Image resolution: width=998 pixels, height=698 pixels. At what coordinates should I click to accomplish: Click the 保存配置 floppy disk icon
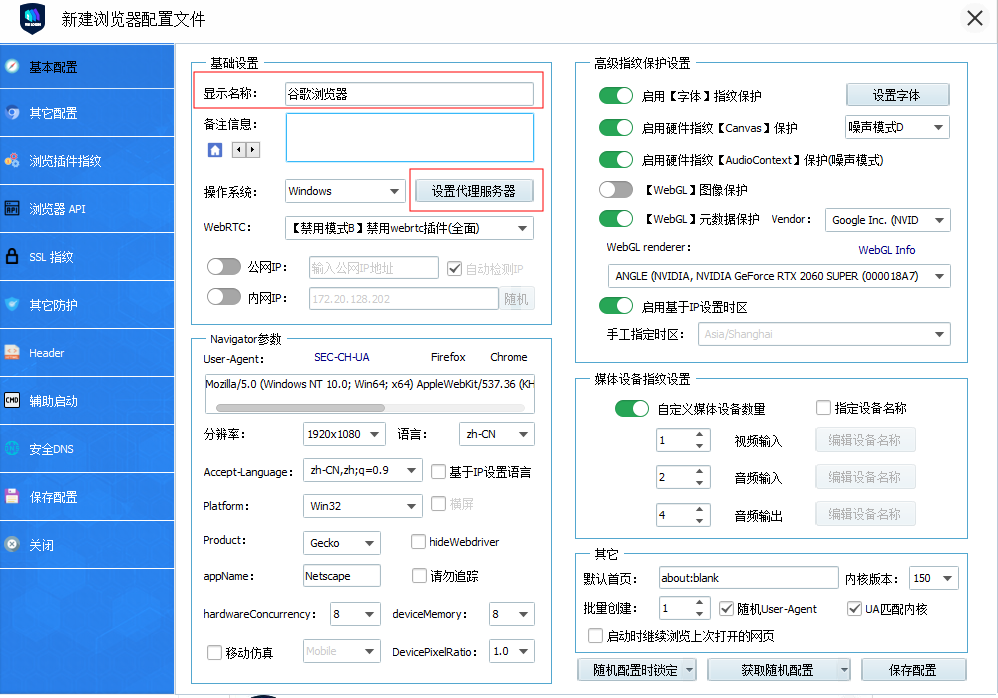(12, 496)
